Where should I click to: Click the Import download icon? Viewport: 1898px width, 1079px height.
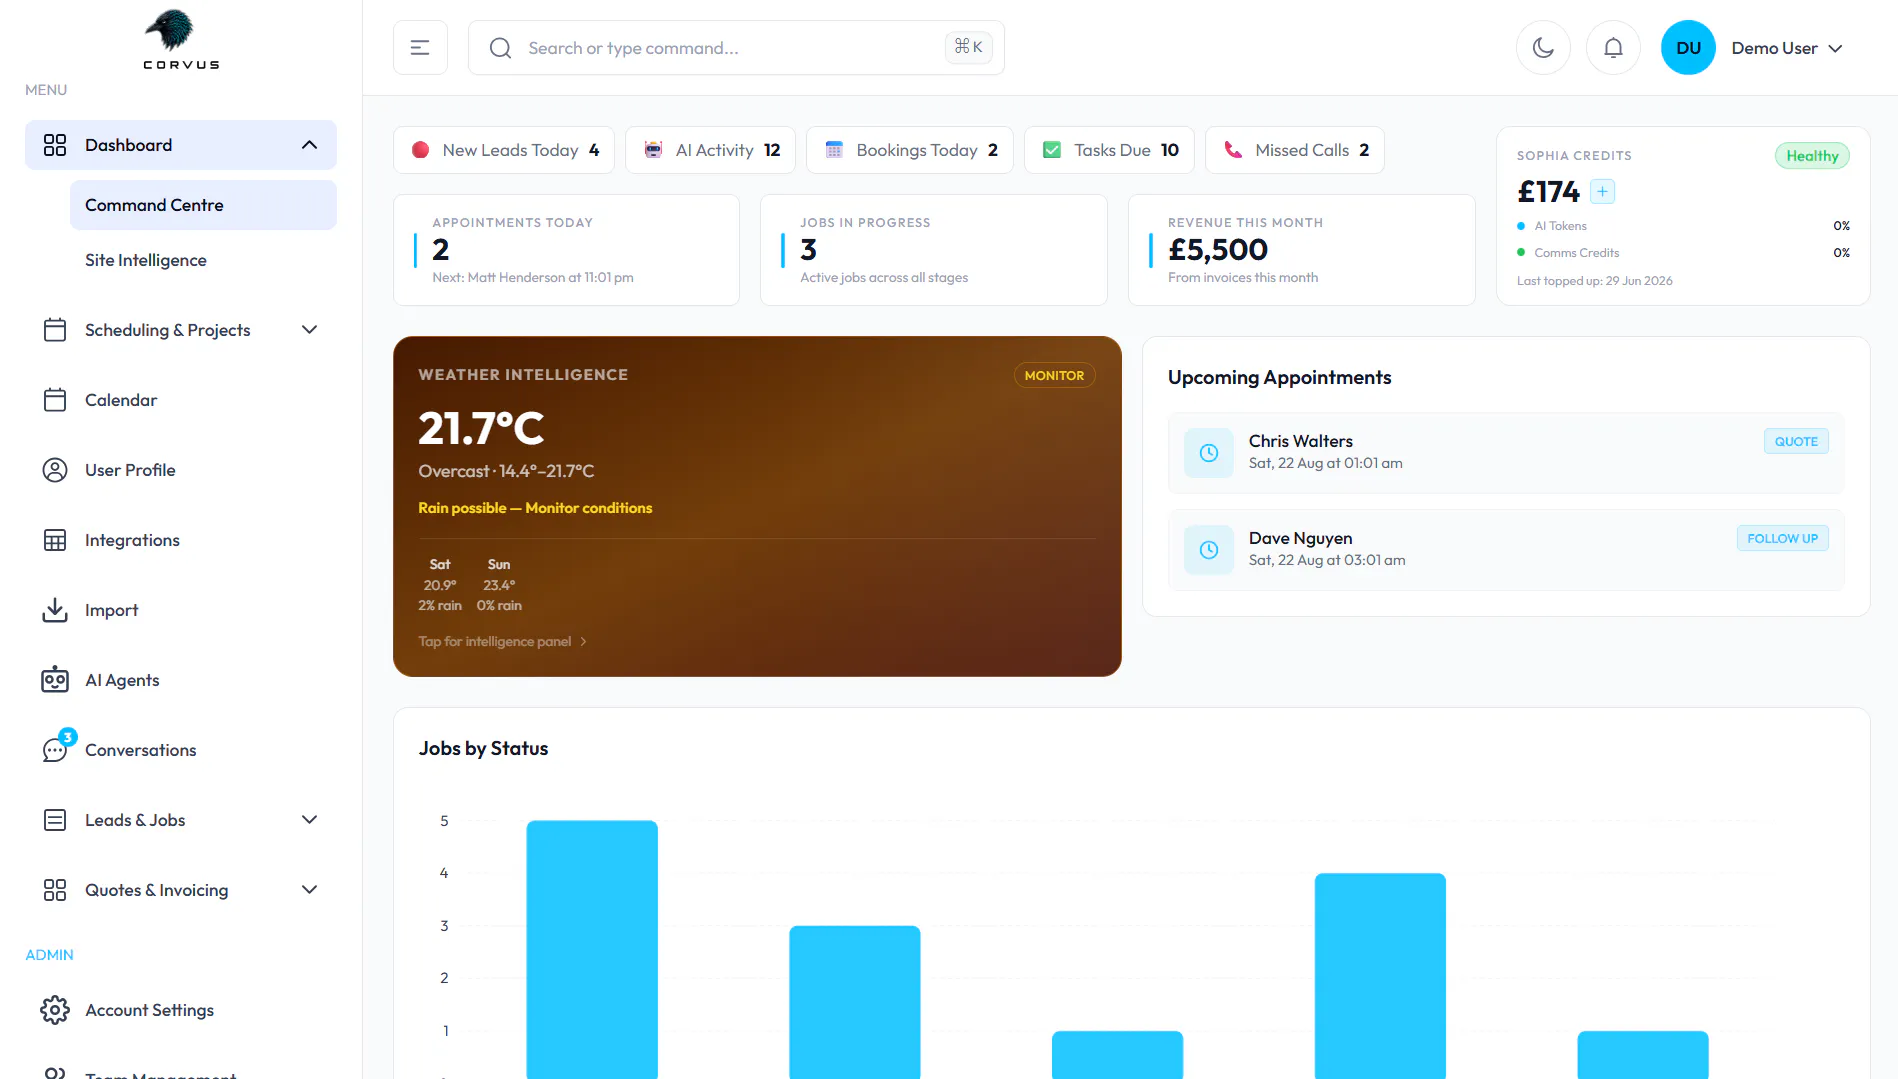tap(55, 610)
